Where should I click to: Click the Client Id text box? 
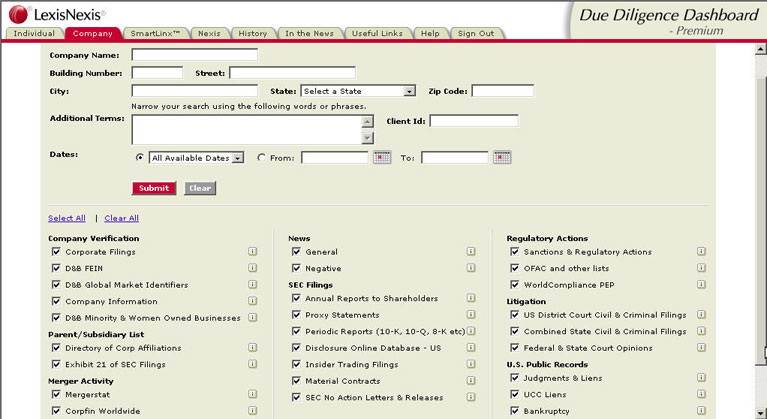[x=474, y=121]
